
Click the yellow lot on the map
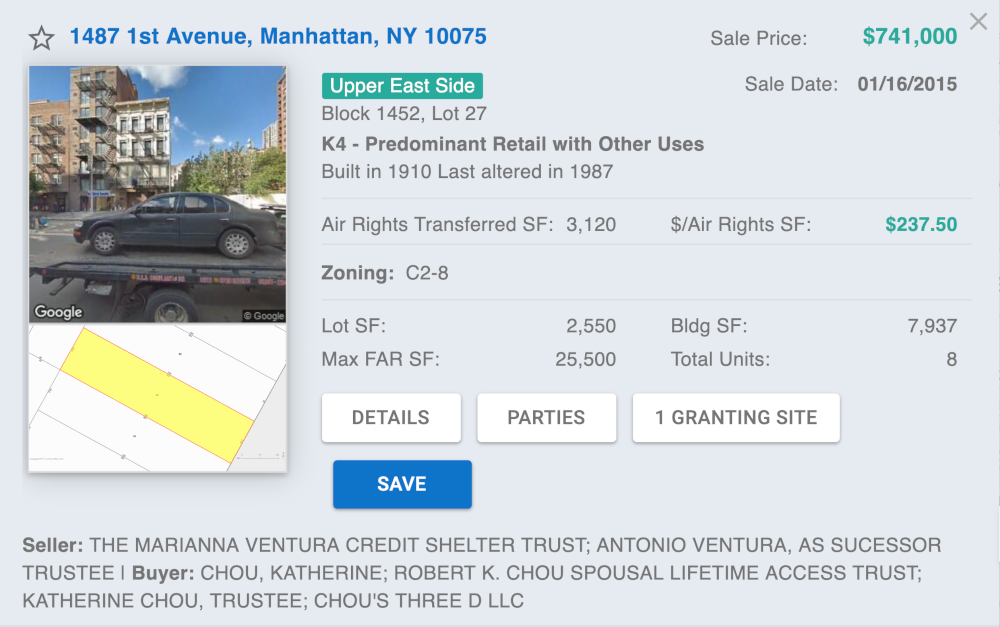(x=157, y=395)
